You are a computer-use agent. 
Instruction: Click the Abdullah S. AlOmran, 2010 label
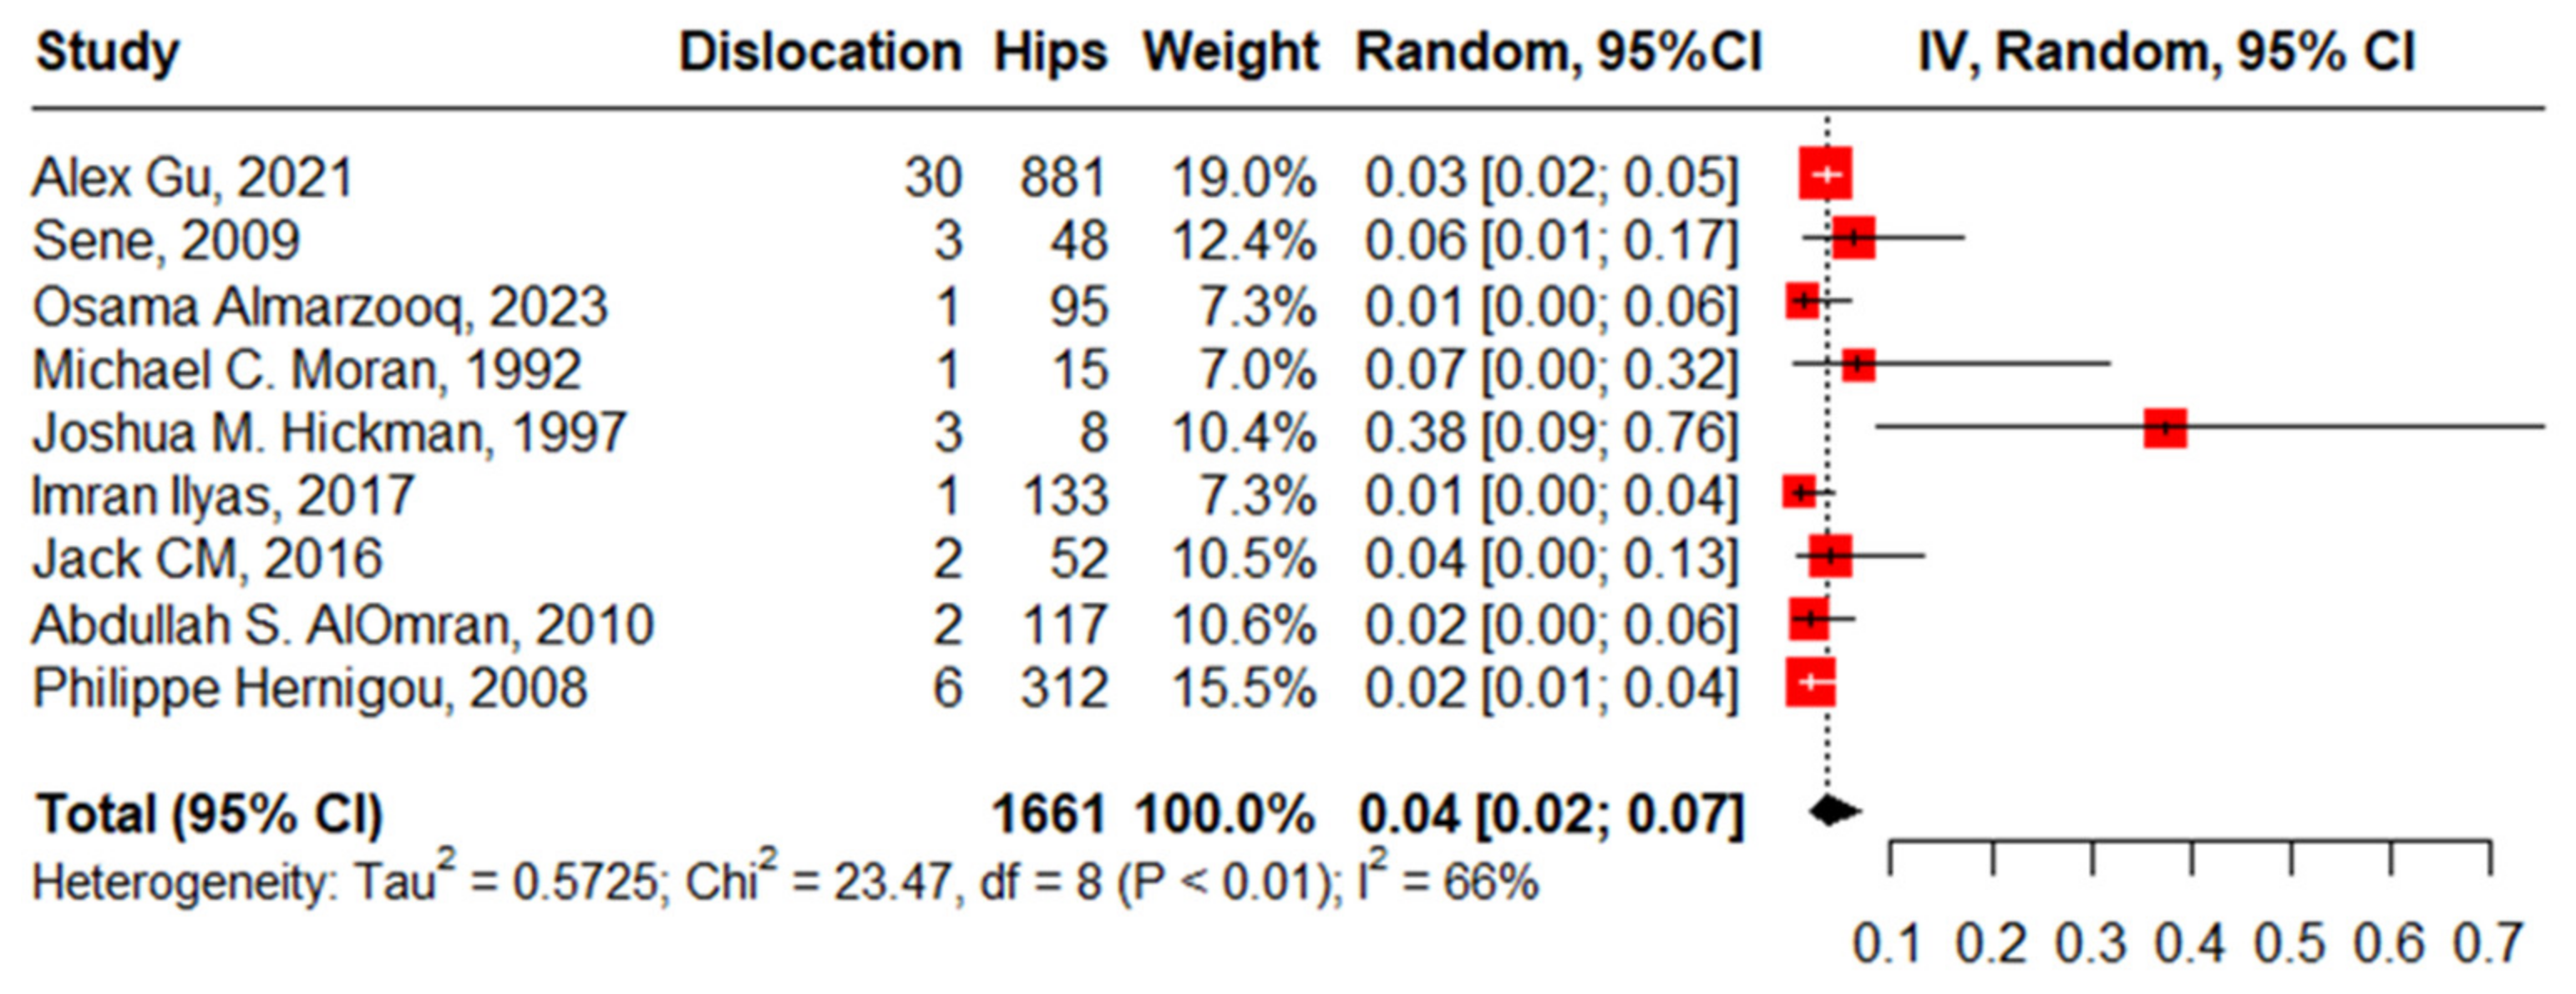pos(343,625)
